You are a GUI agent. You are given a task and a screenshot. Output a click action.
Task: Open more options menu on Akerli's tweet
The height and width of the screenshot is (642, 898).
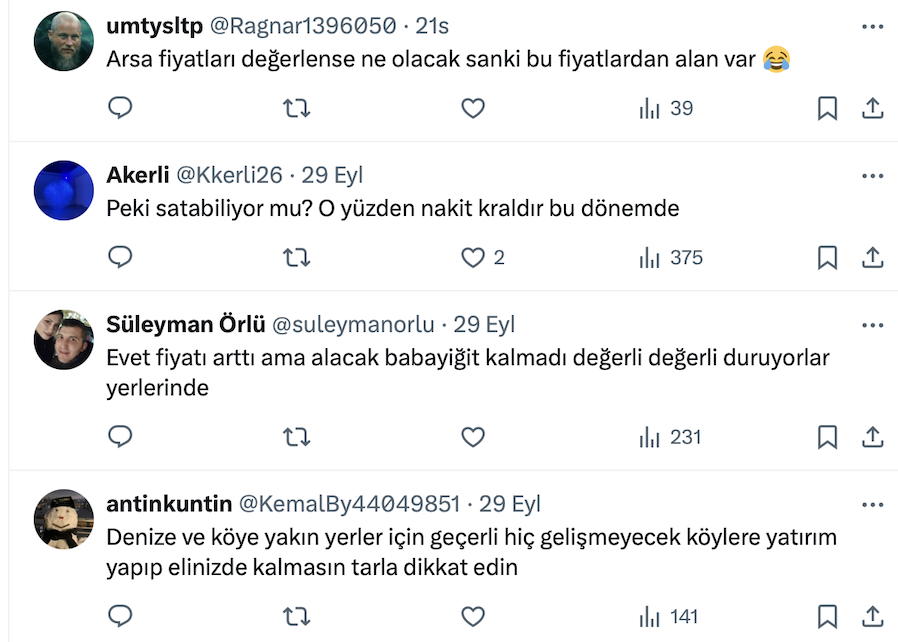coord(872,175)
